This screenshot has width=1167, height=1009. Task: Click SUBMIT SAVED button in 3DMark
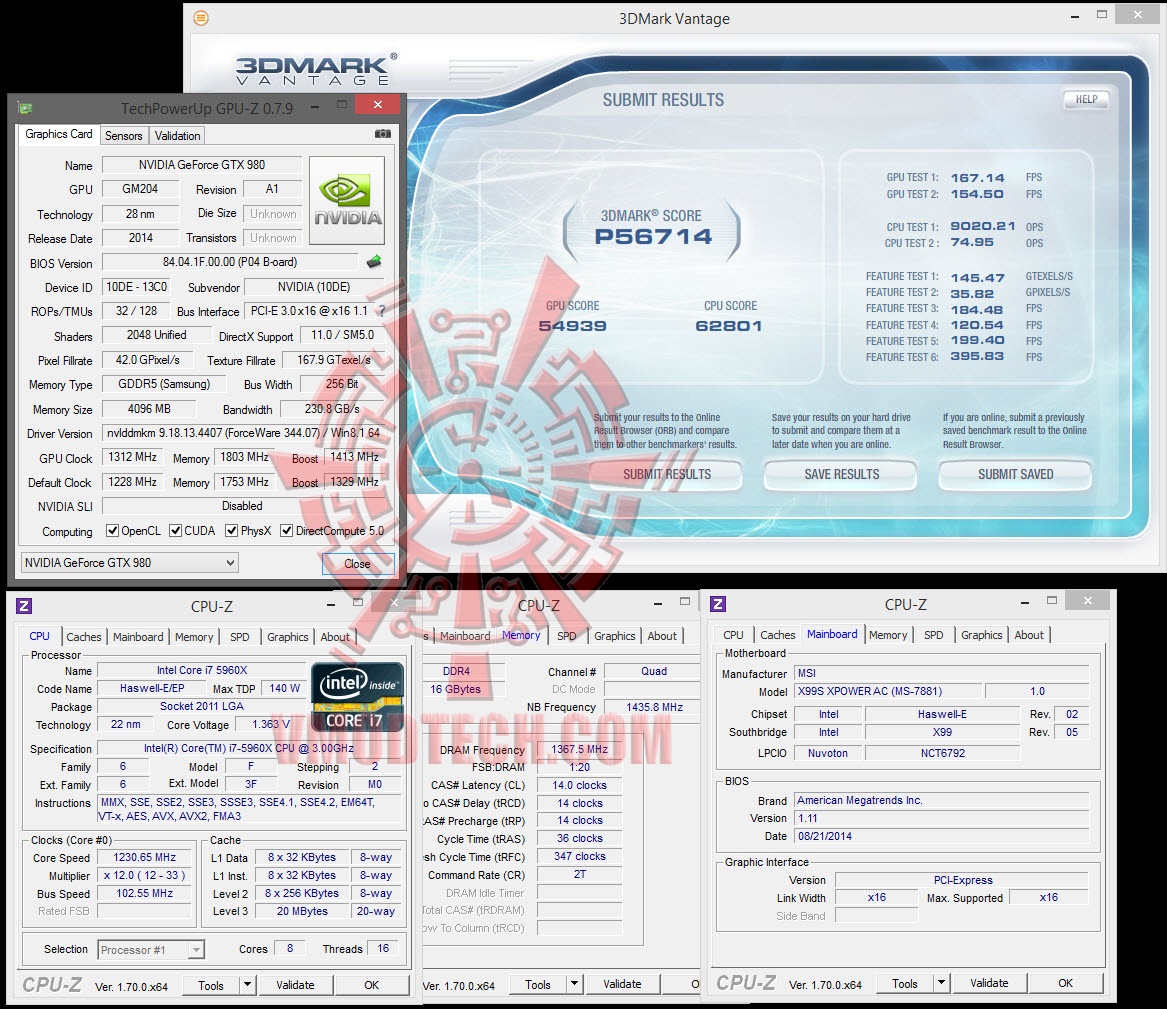[x=1015, y=475]
